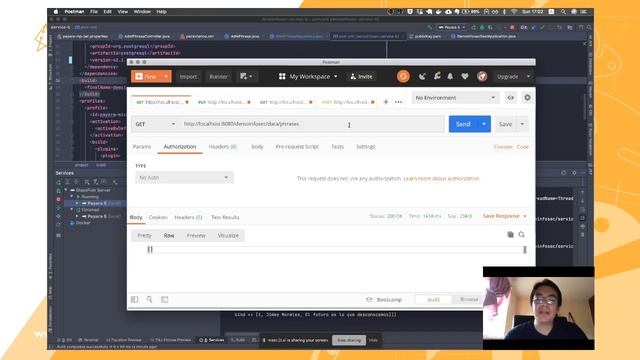This screenshot has height=360, width=640.
Task: Open the manage environments gear icon
Action: pyautogui.click(x=527, y=98)
